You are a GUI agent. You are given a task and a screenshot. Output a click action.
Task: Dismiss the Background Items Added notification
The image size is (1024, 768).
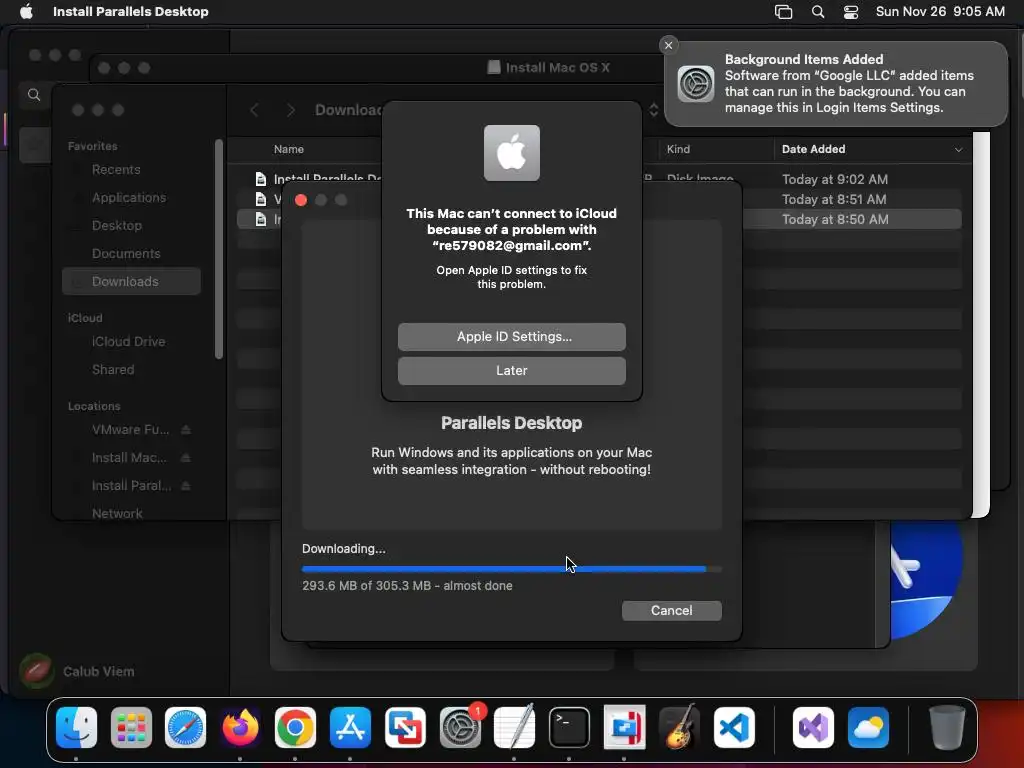(668, 45)
